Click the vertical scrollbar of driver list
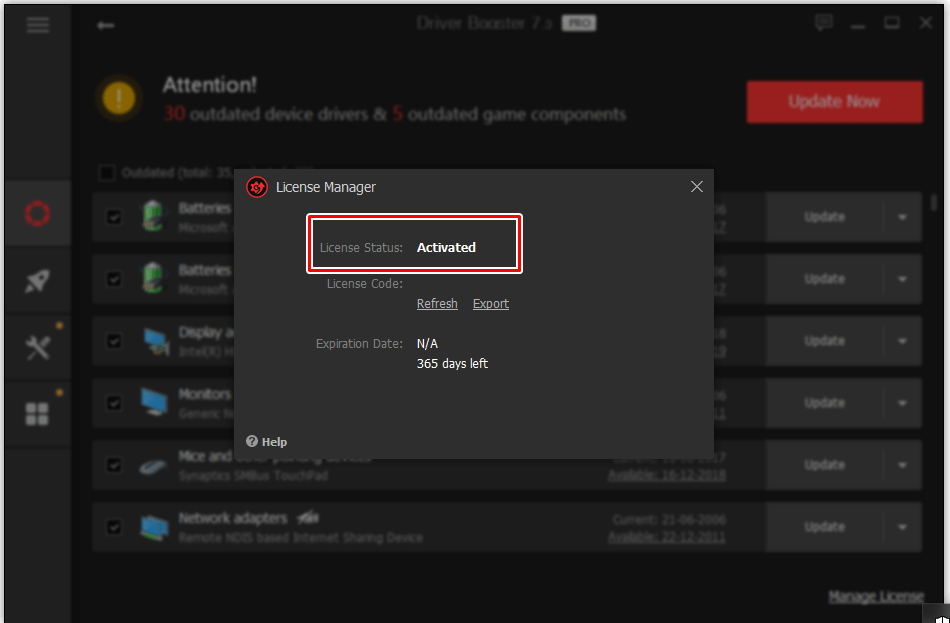This screenshot has width=950, height=623. (934, 202)
